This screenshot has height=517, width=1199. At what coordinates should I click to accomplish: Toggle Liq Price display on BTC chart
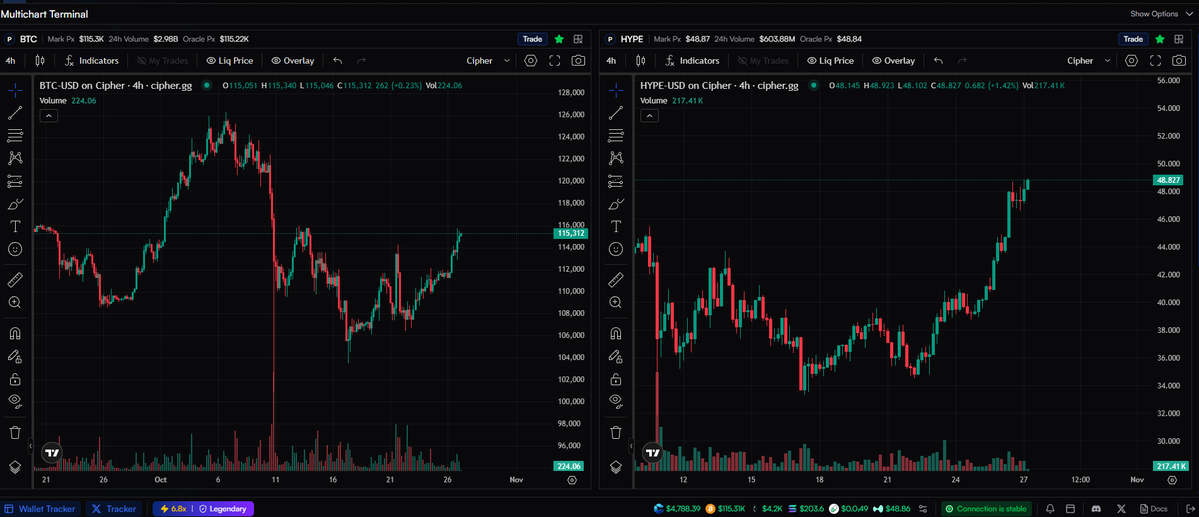(x=229, y=61)
